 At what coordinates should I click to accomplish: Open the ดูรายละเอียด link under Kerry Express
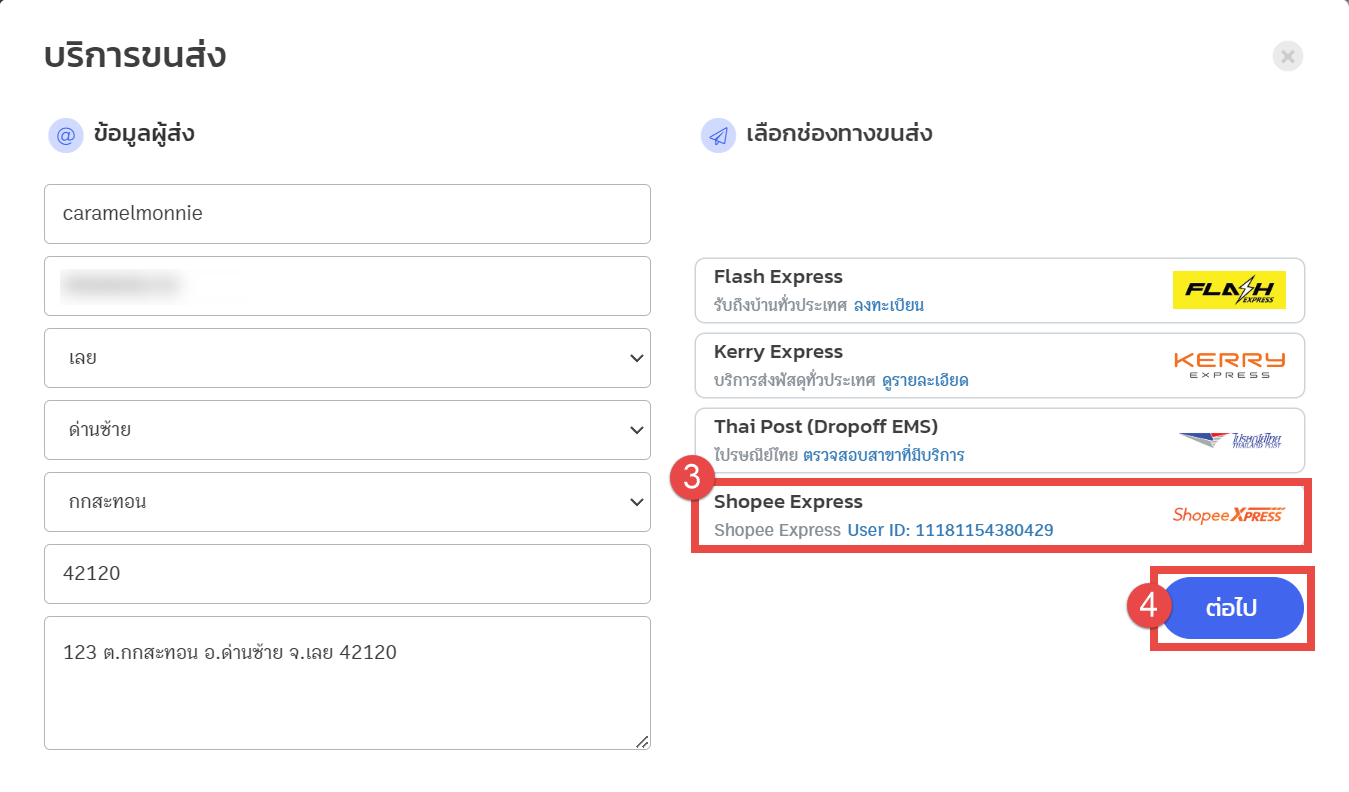tap(925, 380)
